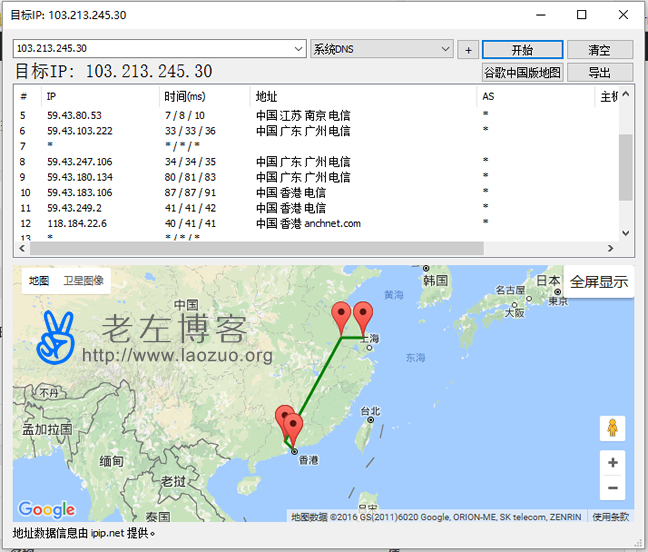
Task: Click the red map marker near Shanghai
Action: [x=364, y=316]
